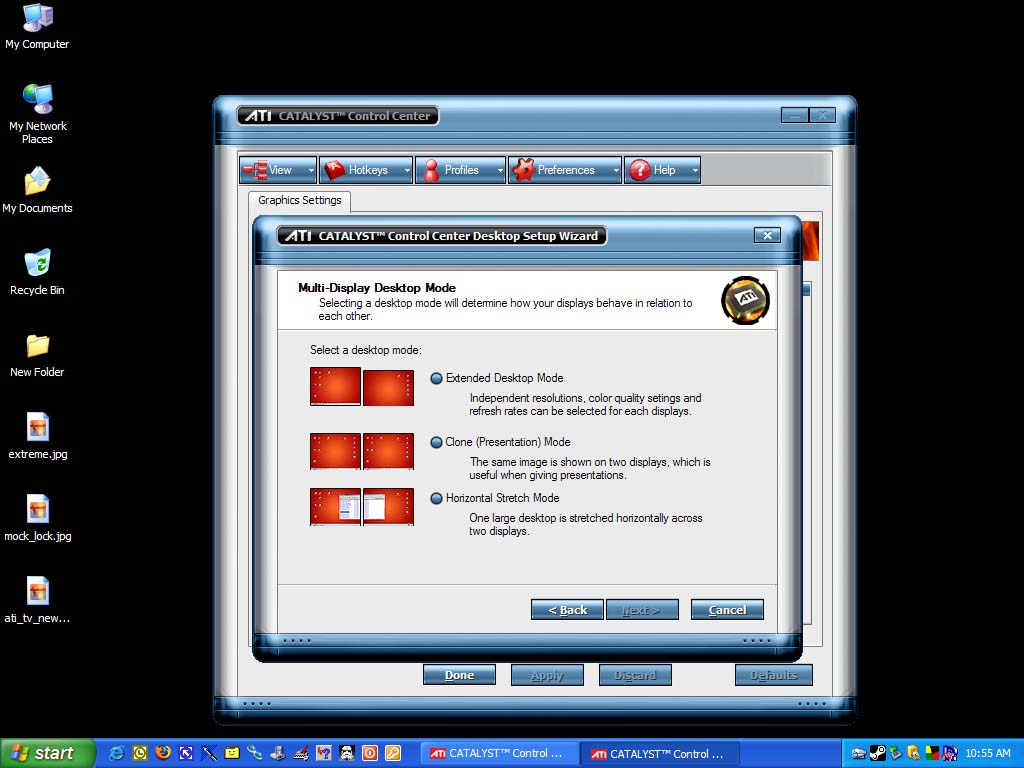Click the computer tower quick launch icon
This screenshot has width=1024, height=768.
278,753
